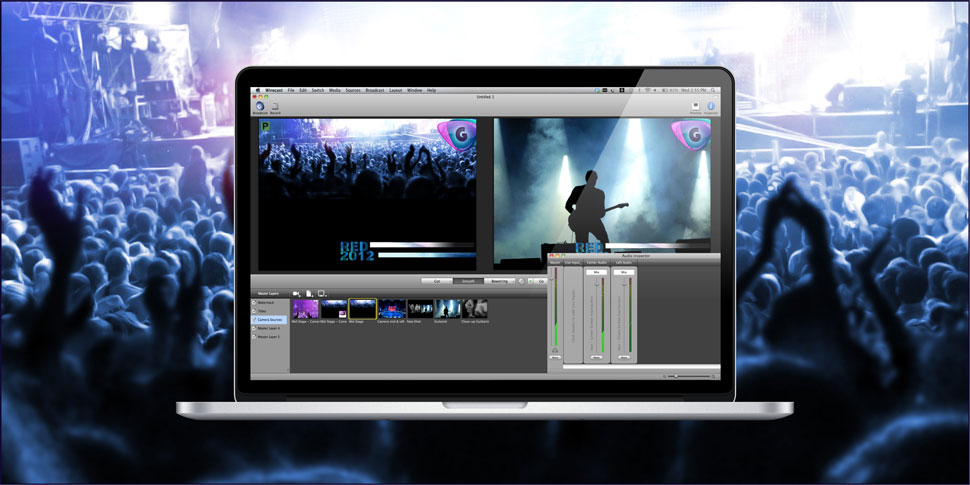Select the Guitarist shot thumbnail
Viewport: 970px width, 485px height.
tap(448, 309)
